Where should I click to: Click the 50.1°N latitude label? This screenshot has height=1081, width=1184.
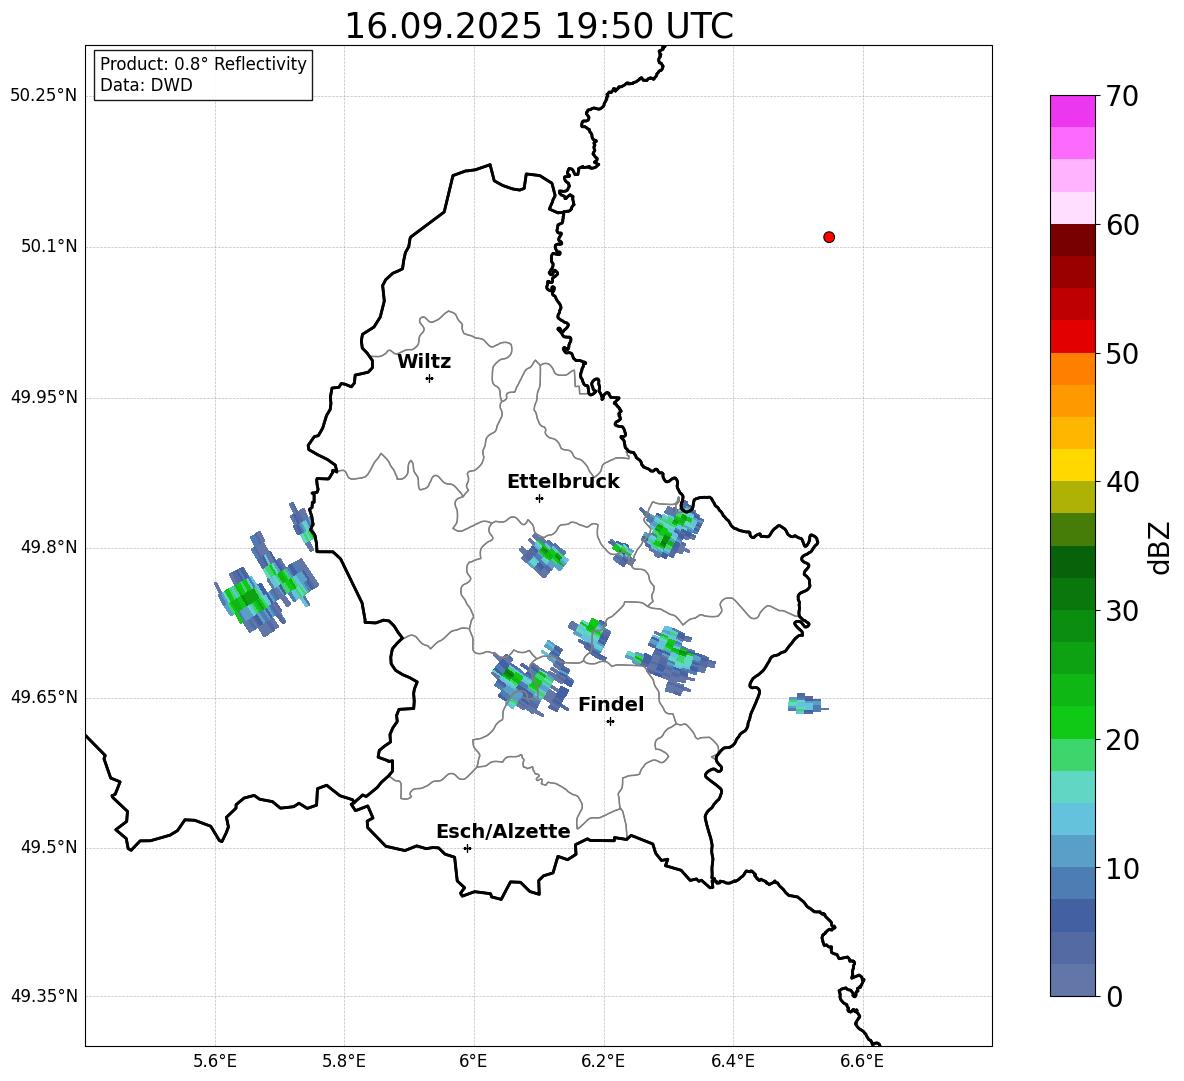point(49,247)
